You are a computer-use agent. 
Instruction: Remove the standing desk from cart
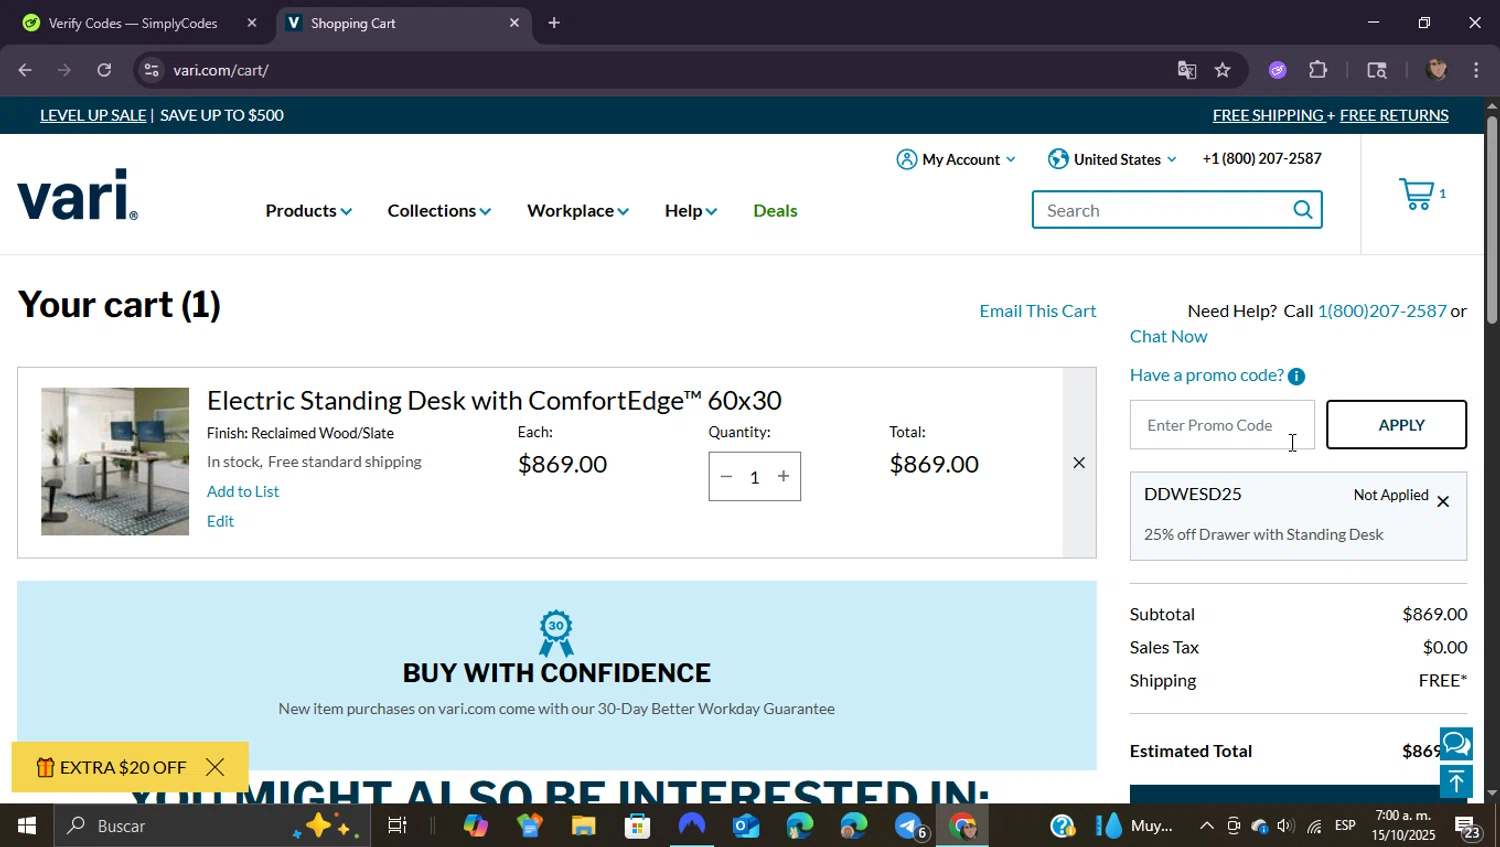[x=1079, y=462]
